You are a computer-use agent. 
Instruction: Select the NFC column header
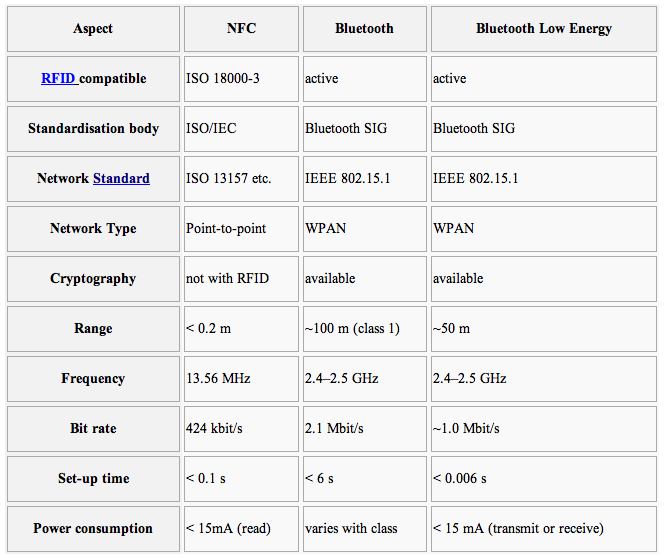(x=241, y=29)
